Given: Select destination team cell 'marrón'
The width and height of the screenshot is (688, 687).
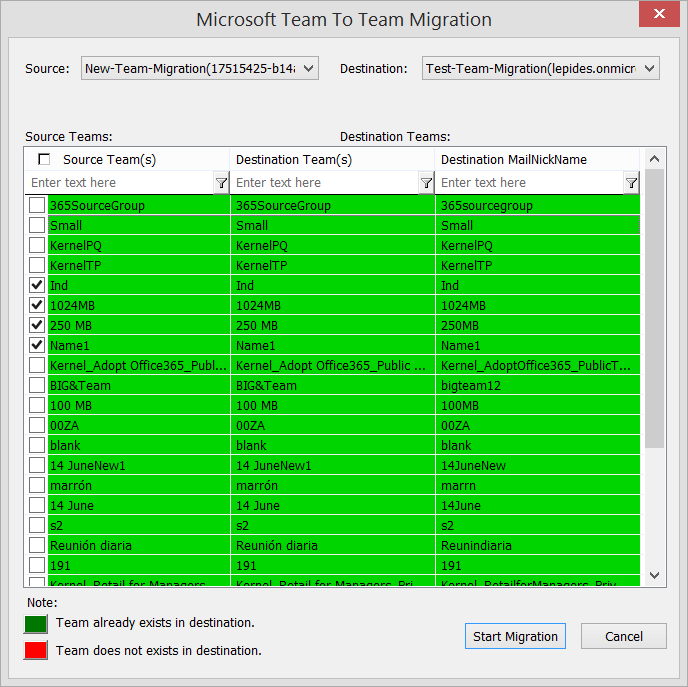Looking at the screenshot, I should point(333,485).
